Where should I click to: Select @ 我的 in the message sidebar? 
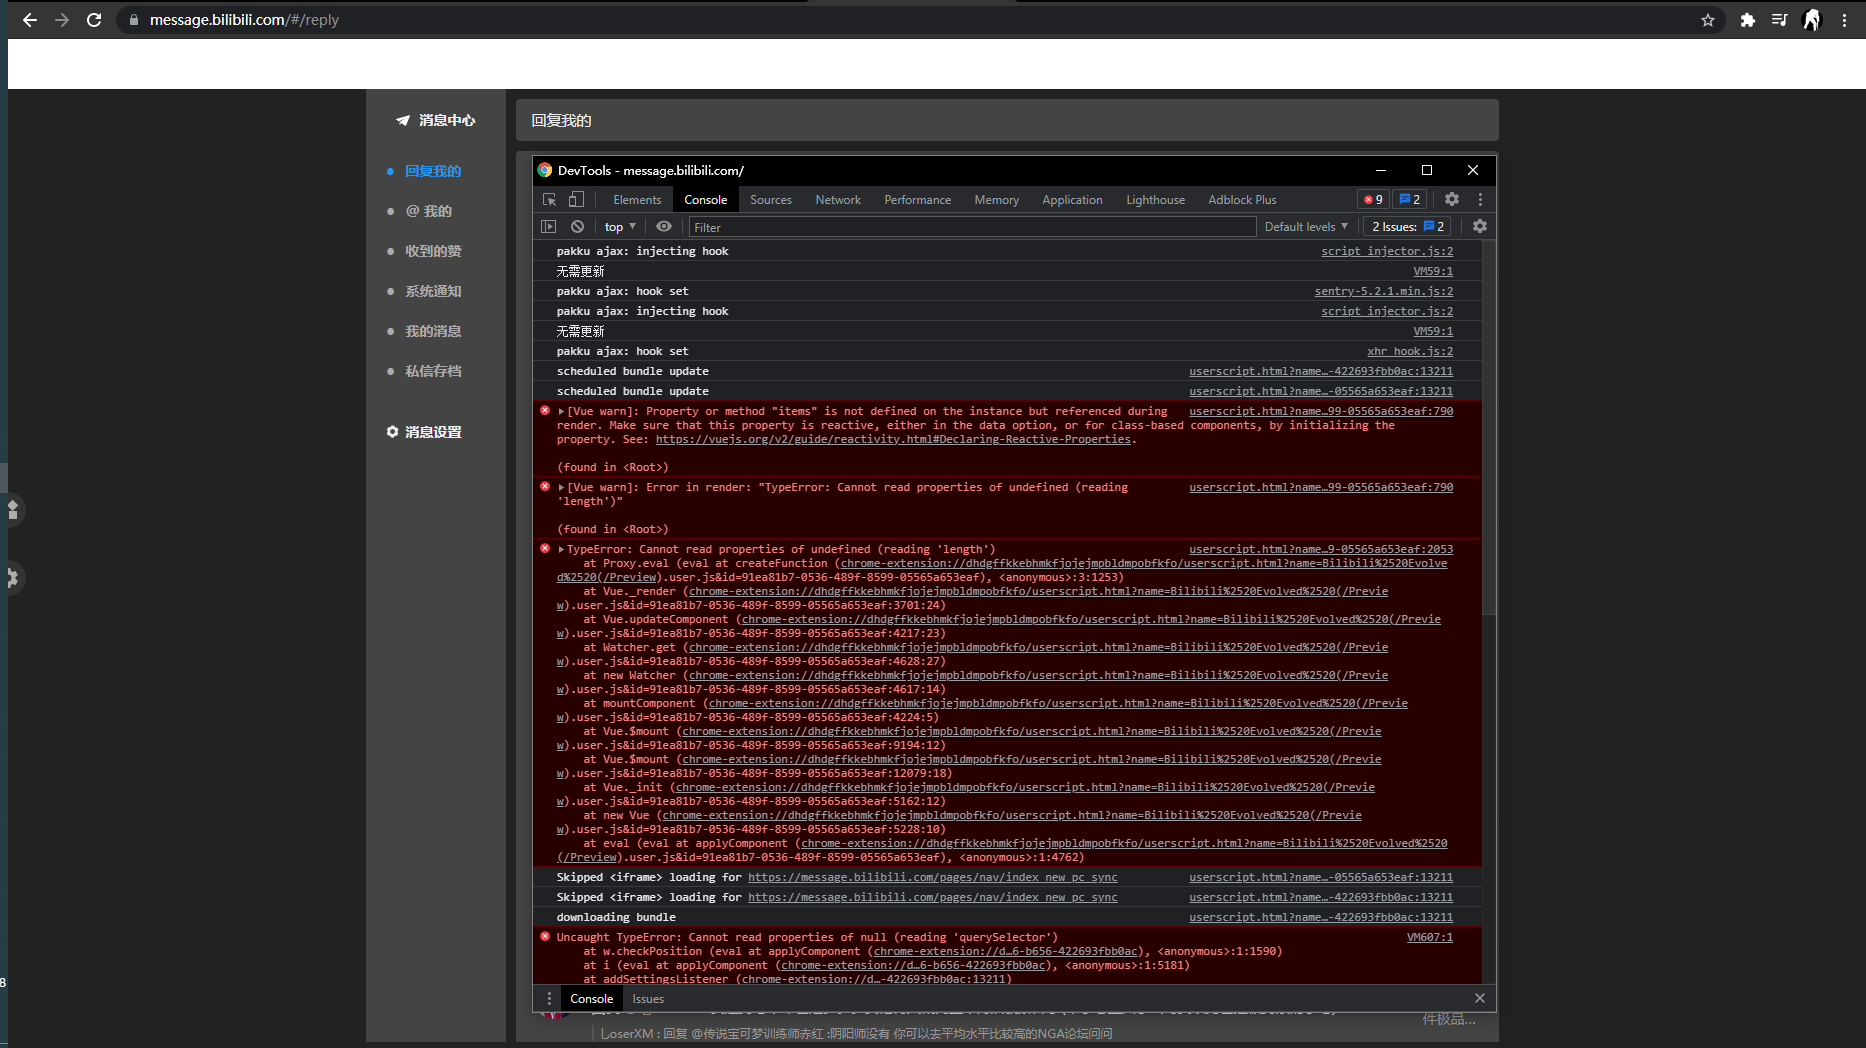click(x=429, y=211)
